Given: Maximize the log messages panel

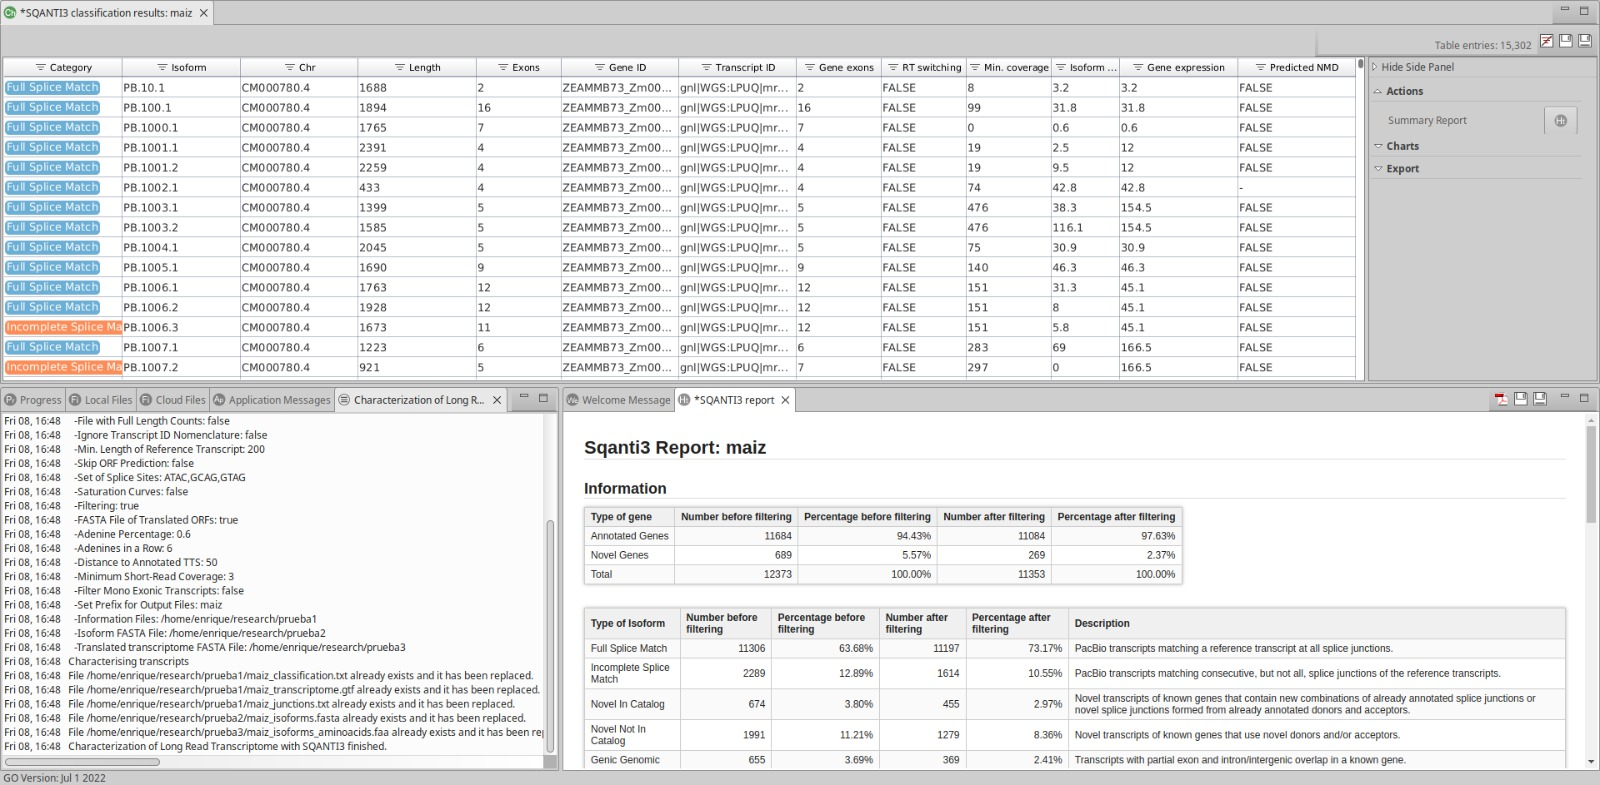Looking at the screenshot, I should (x=543, y=397).
